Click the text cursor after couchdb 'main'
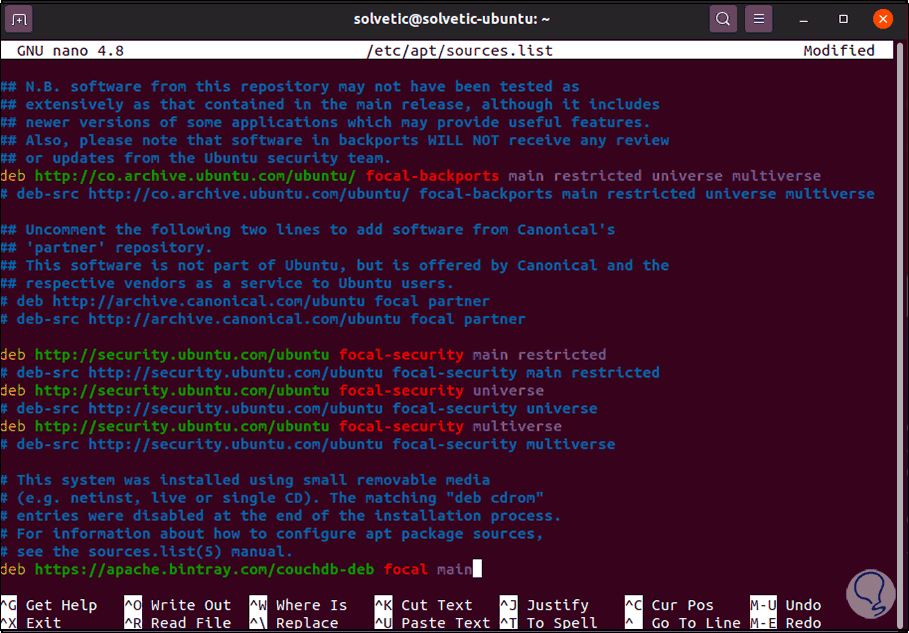Screen dimensions: 909x633 [x=477, y=570]
